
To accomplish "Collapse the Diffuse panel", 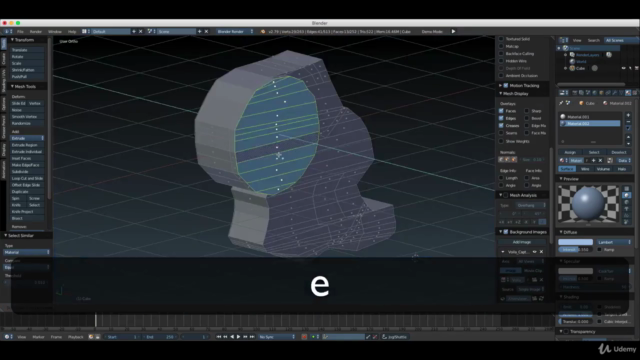I will 561,232.
